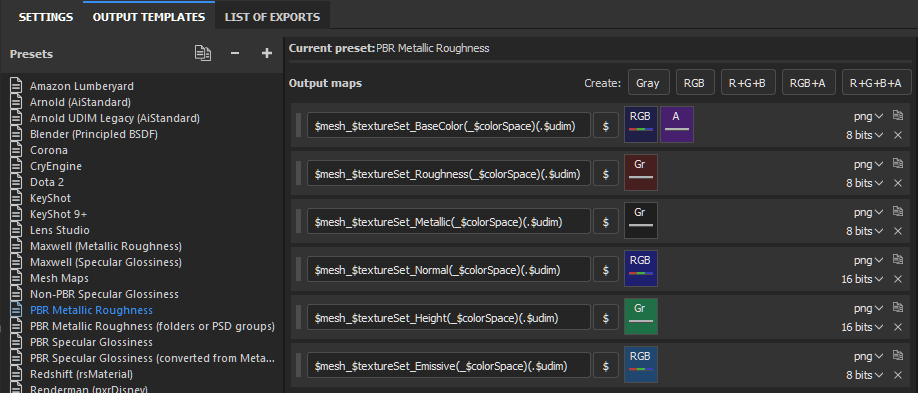918x393 pixels.
Task: Select the Redshift (rsMaterial) preset
Action: coord(81,374)
